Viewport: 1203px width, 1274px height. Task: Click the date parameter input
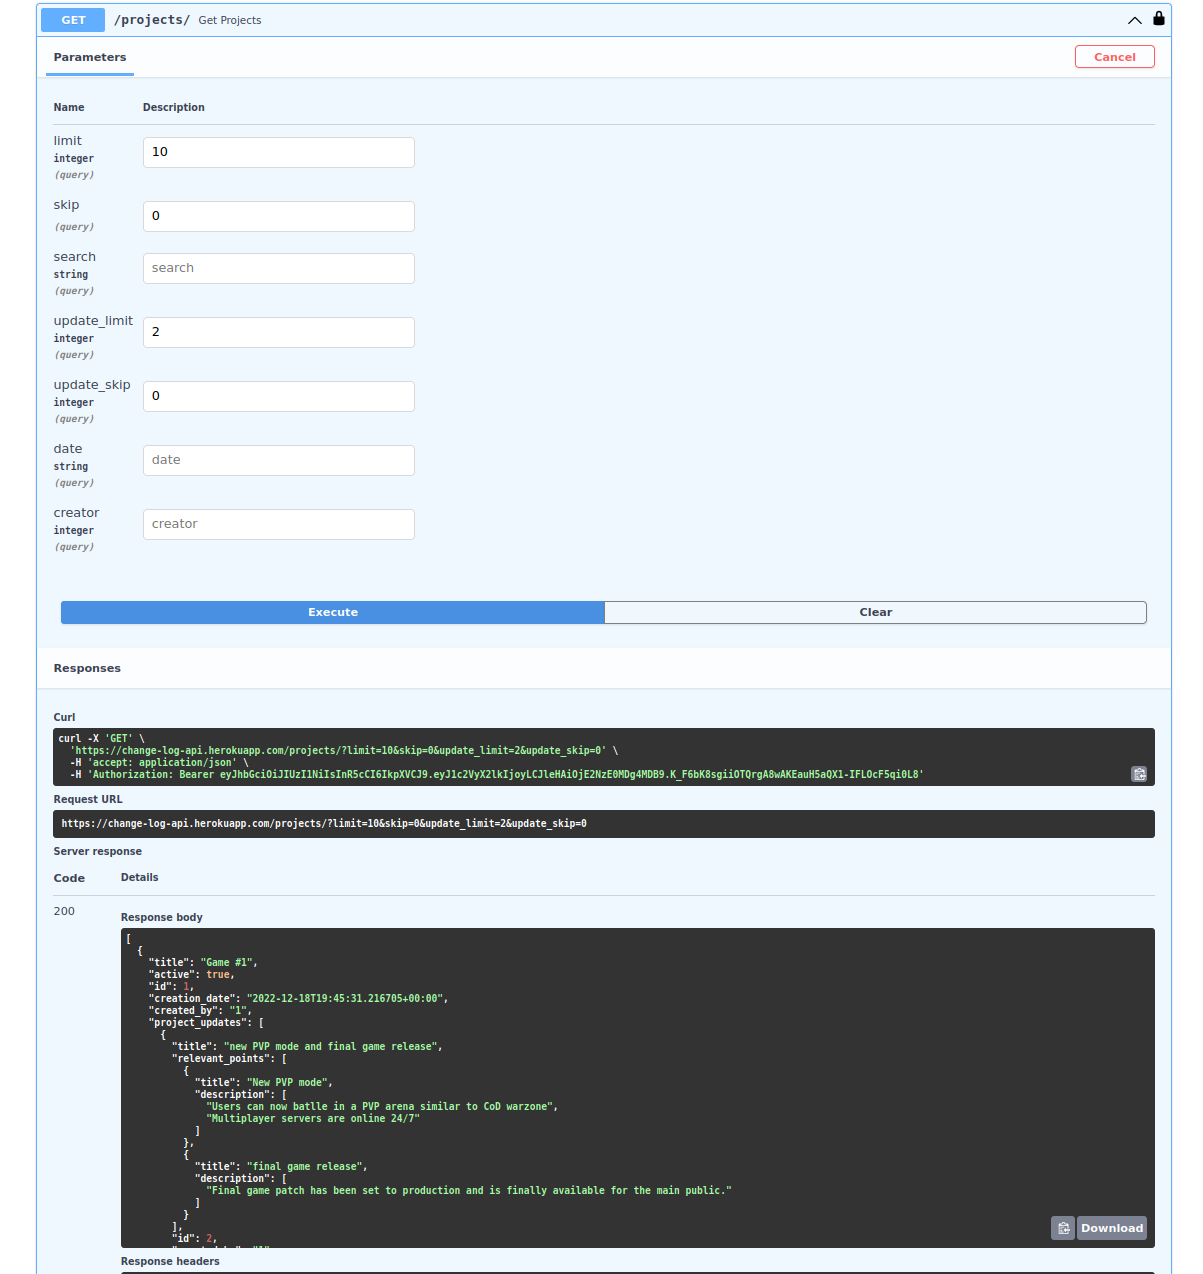click(x=279, y=460)
